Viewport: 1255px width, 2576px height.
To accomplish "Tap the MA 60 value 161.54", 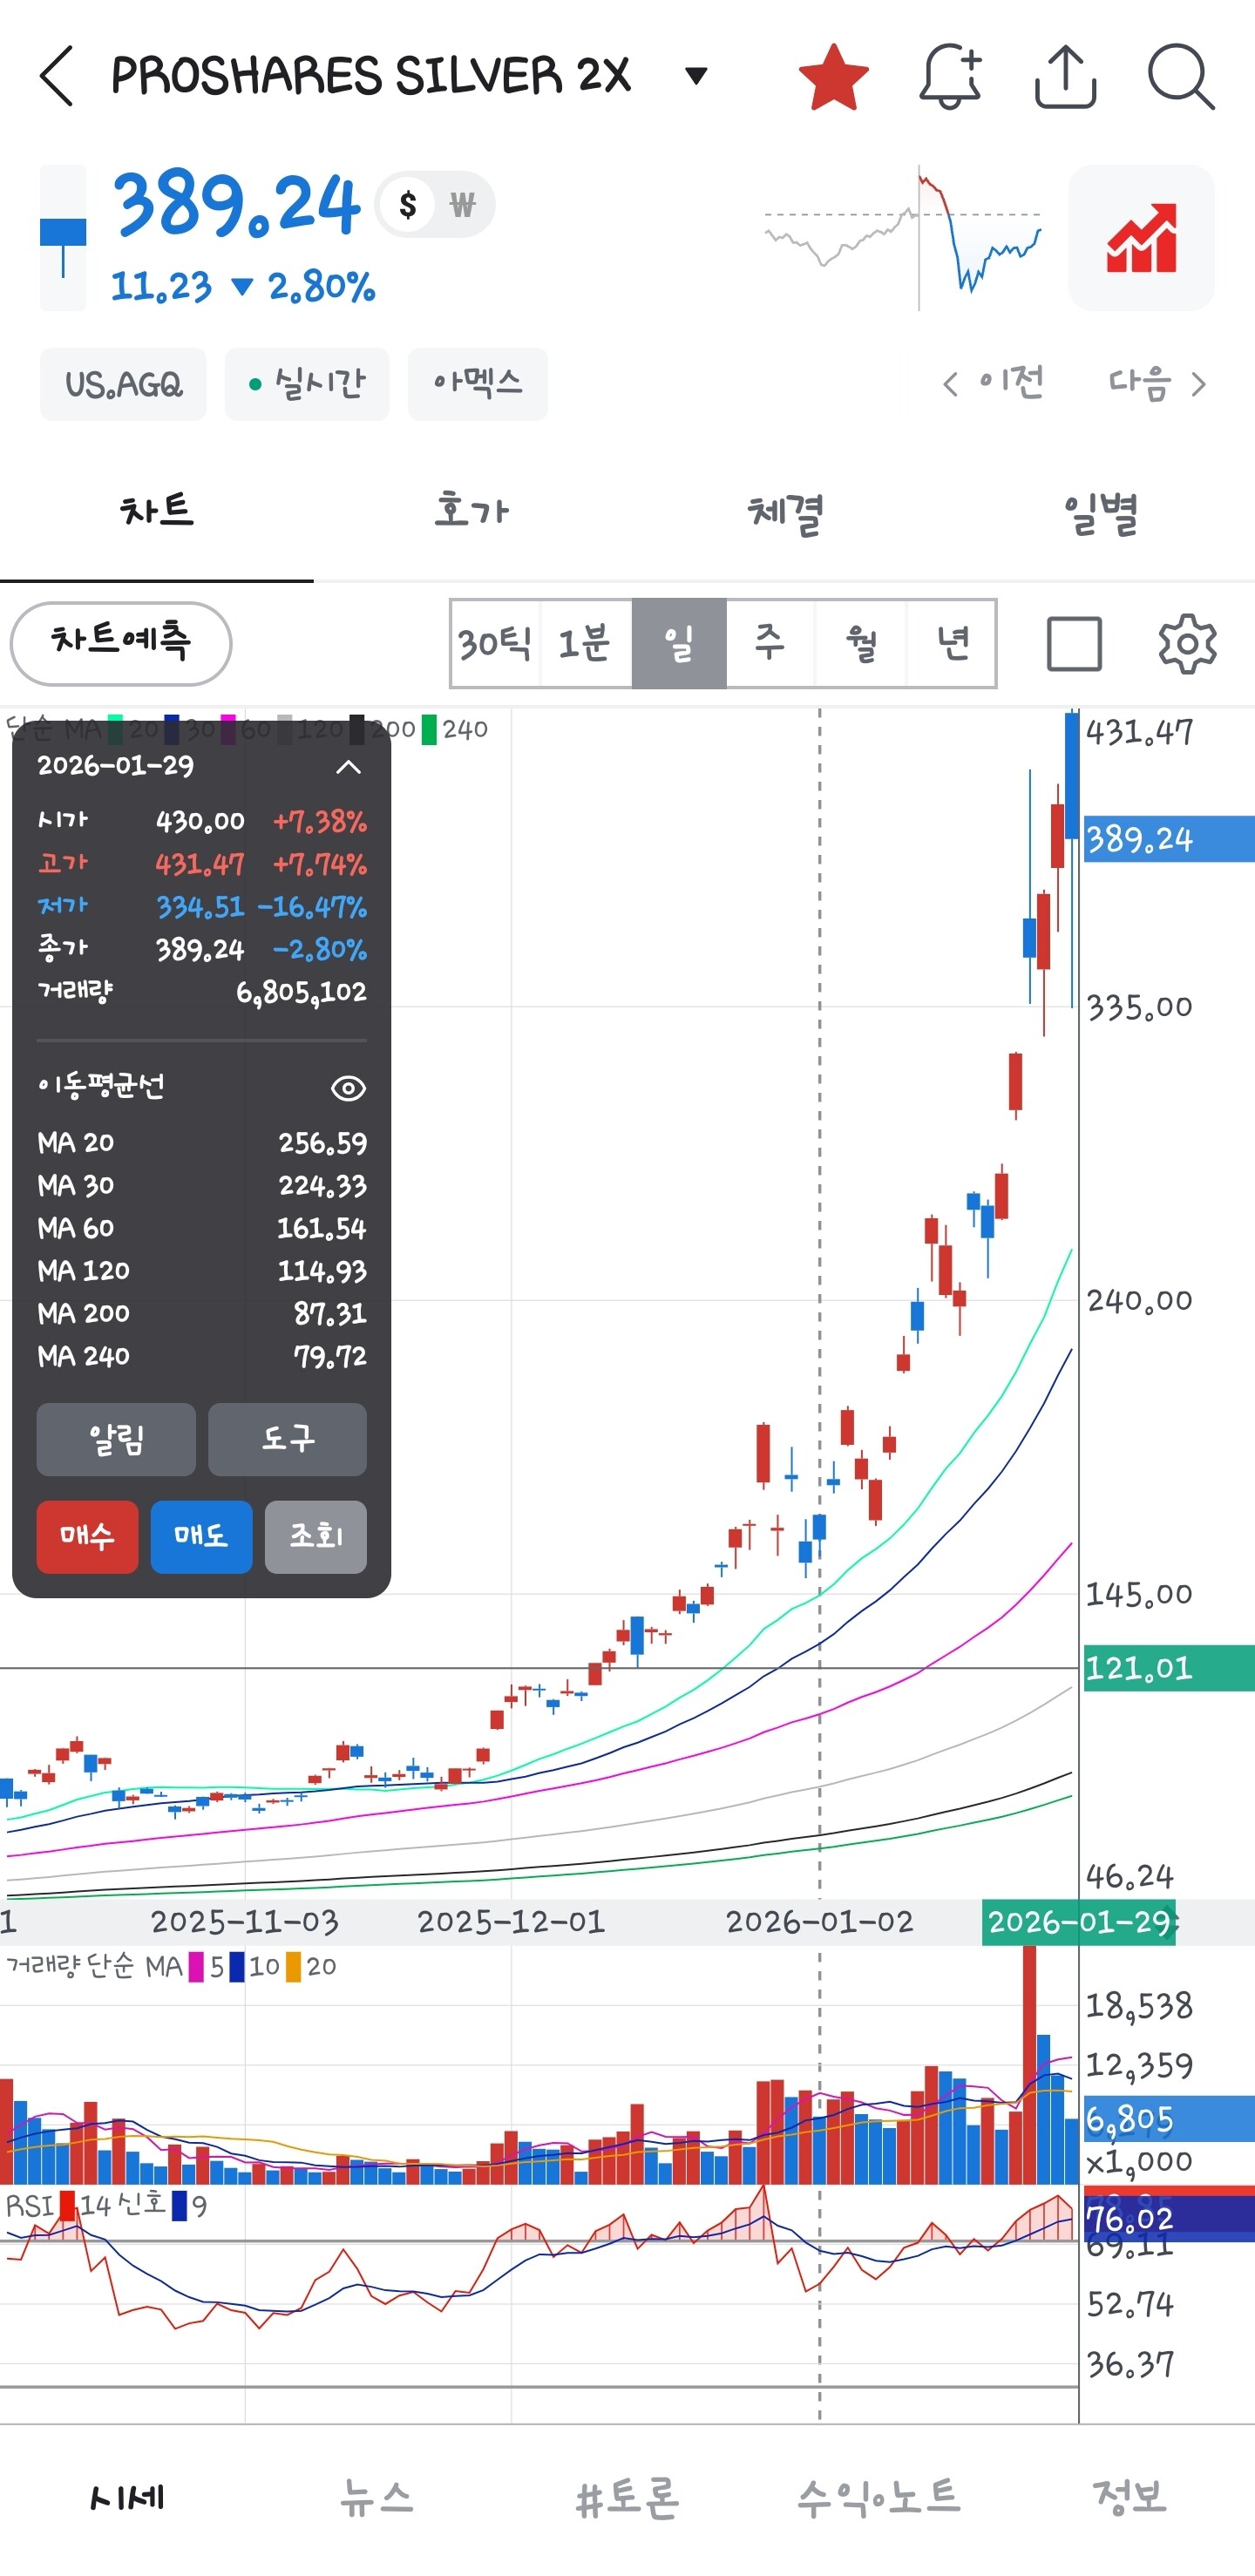I will pos(322,1228).
